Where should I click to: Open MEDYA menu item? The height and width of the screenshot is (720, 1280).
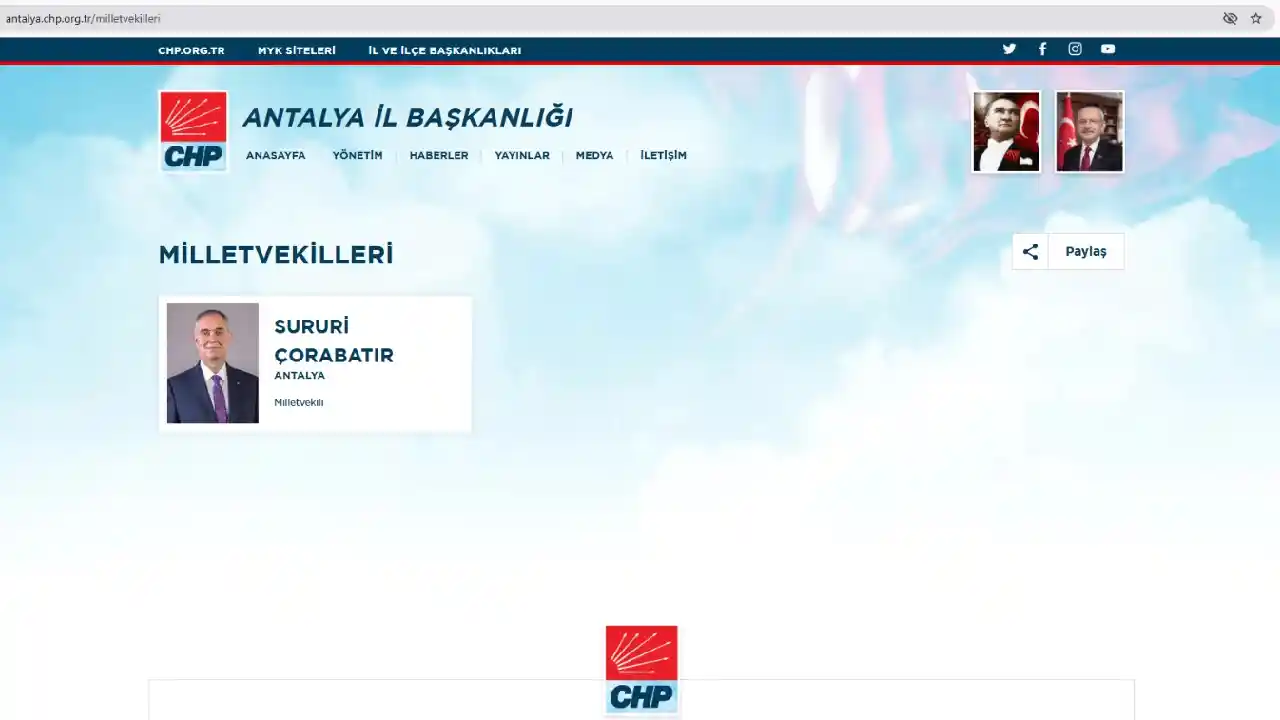595,155
